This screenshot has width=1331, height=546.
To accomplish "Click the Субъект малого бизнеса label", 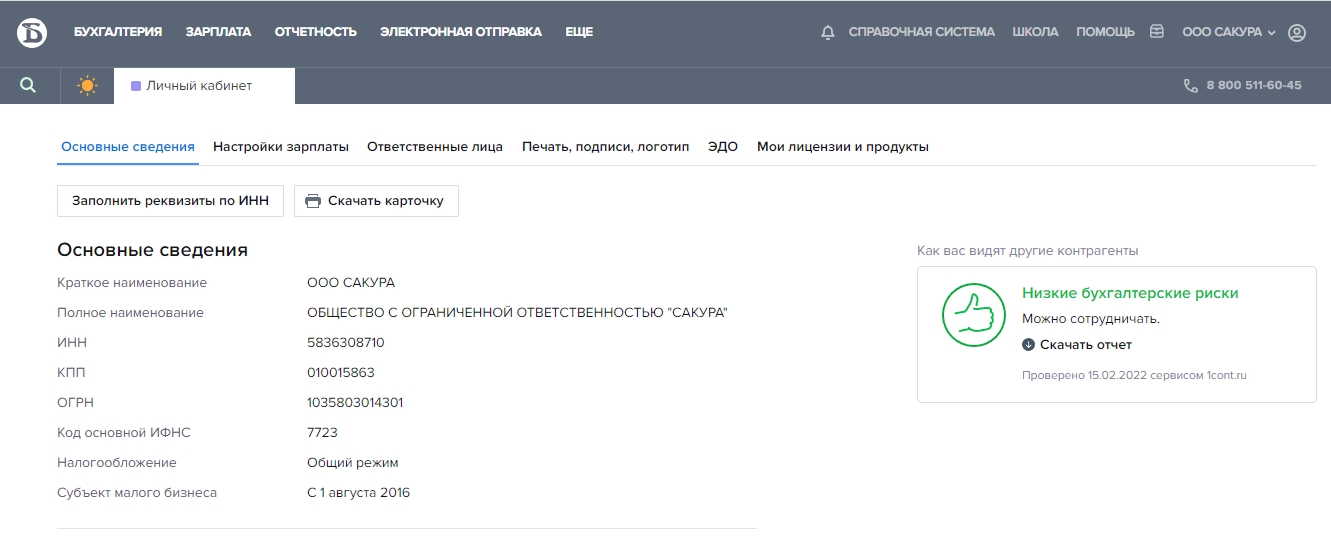I will point(137,493).
